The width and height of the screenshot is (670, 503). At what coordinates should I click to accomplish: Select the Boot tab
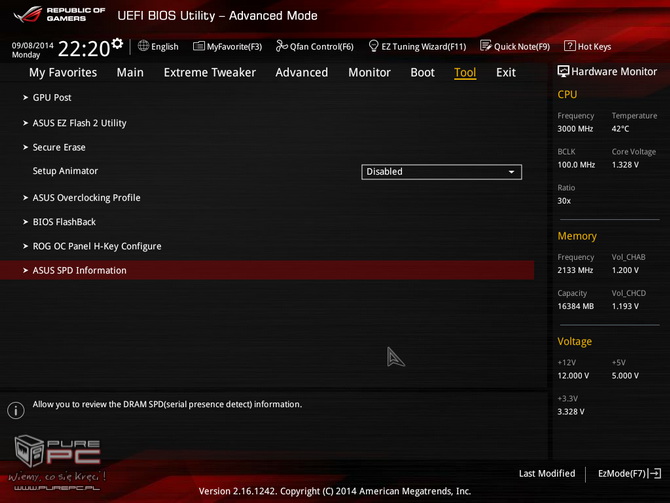(422, 73)
